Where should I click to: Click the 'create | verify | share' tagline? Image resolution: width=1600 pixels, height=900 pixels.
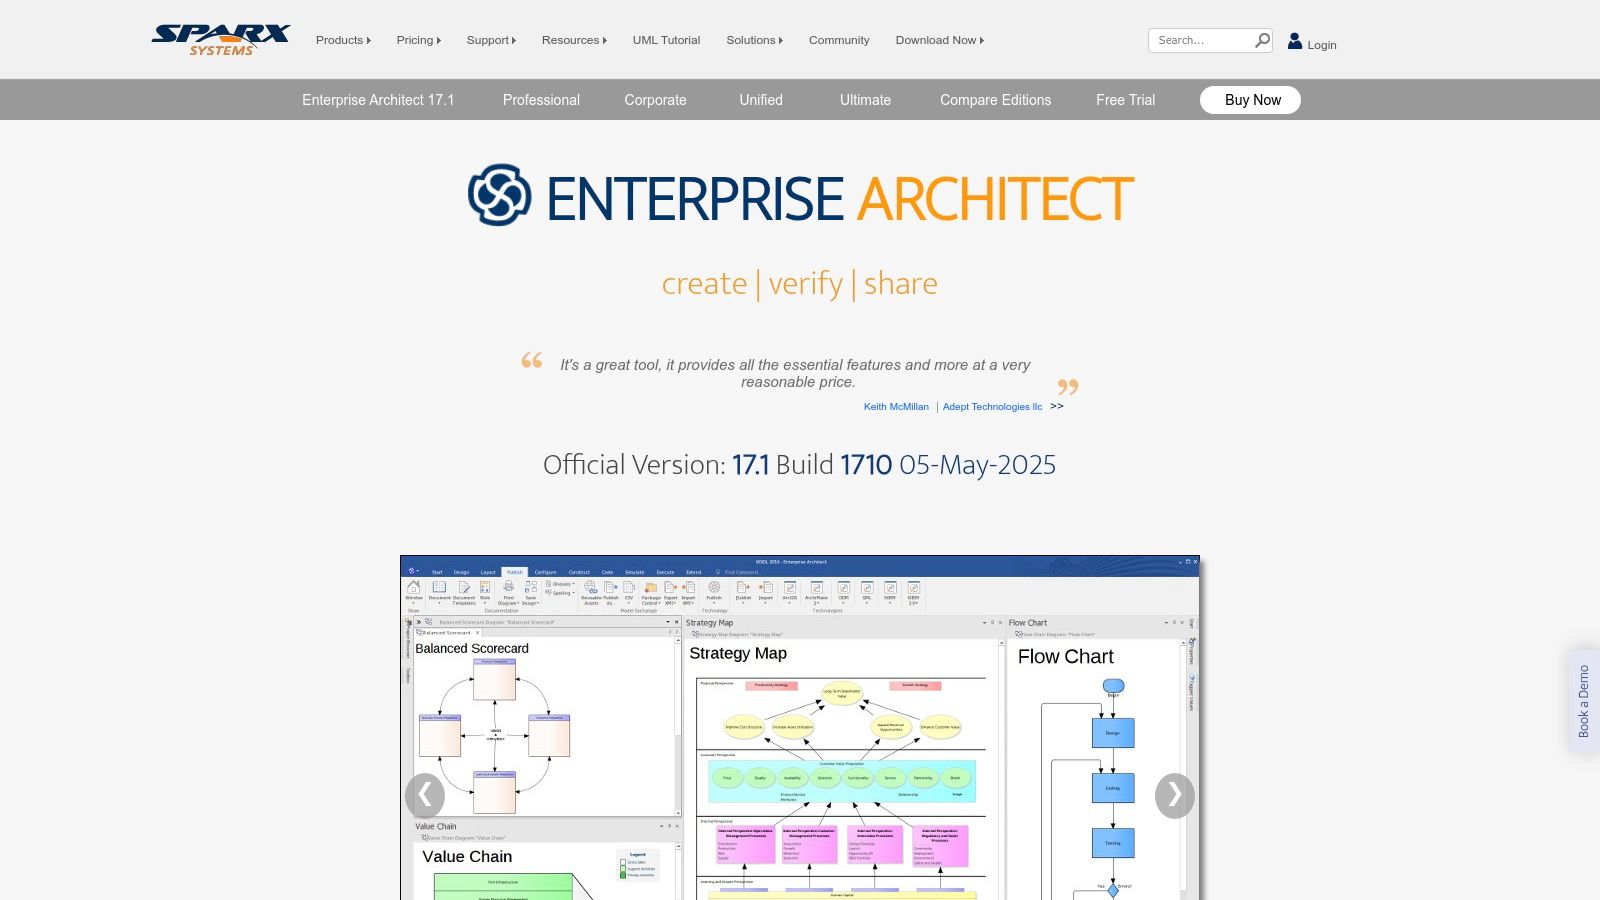click(799, 284)
